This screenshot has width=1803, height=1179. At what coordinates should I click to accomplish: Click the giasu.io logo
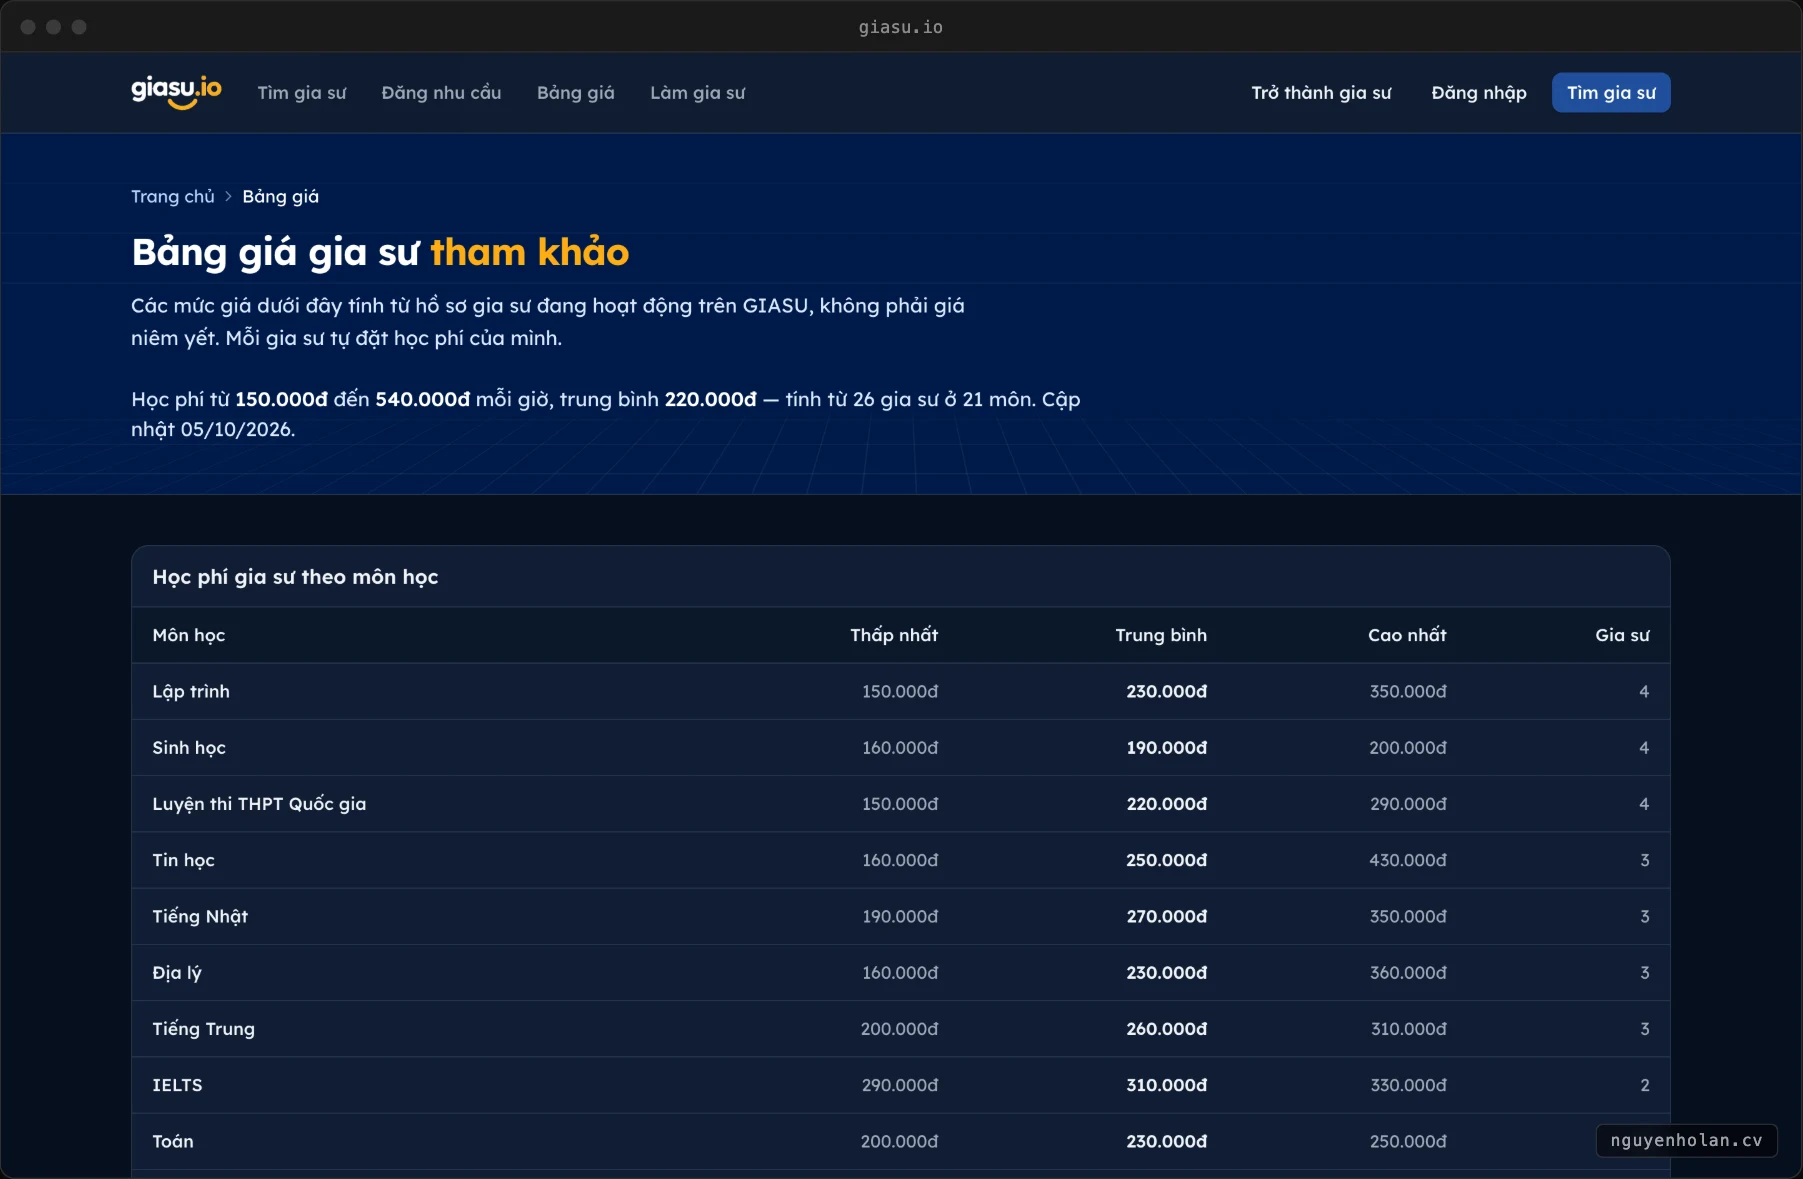pyautogui.click(x=176, y=92)
